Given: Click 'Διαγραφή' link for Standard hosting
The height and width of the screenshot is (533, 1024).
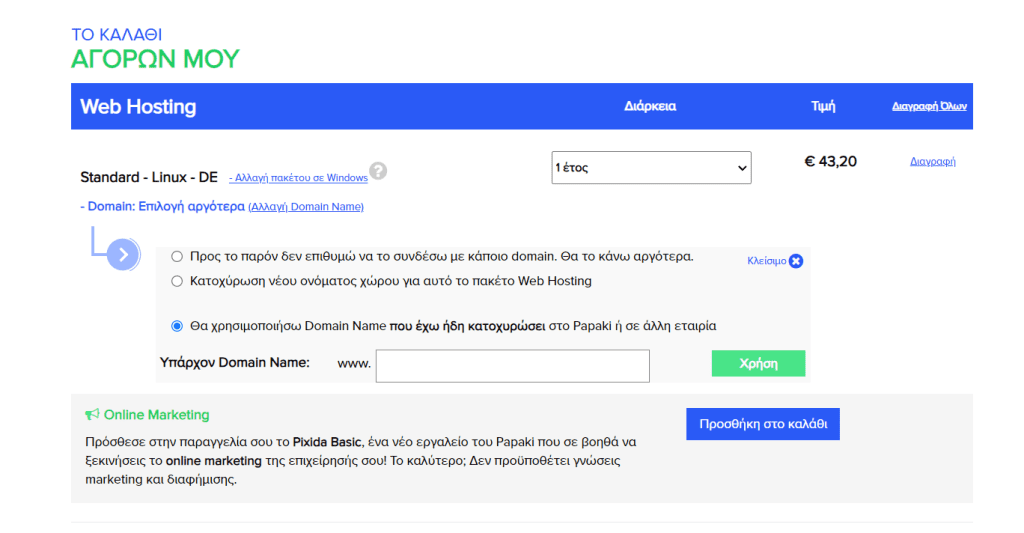Looking at the screenshot, I should tap(932, 161).
